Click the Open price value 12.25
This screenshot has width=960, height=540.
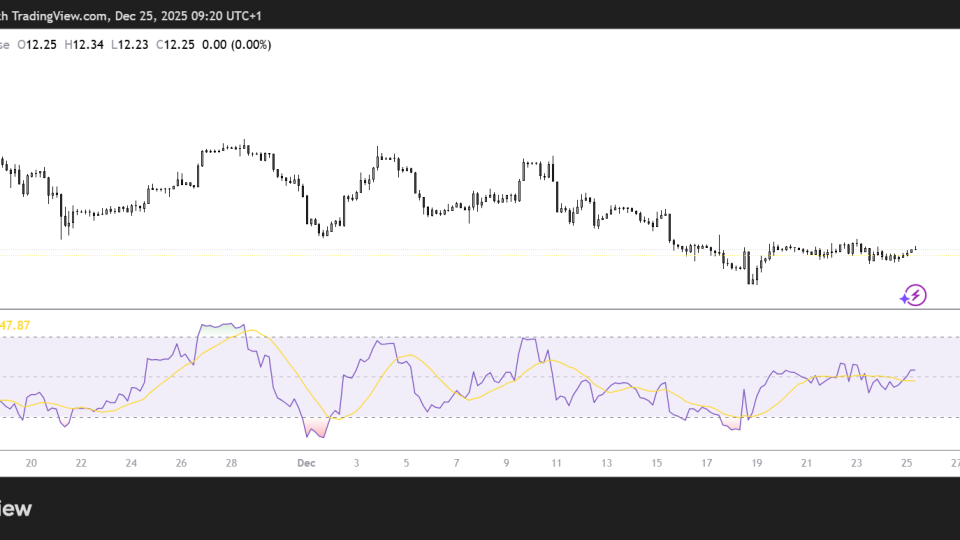pyautogui.click(x=41, y=45)
